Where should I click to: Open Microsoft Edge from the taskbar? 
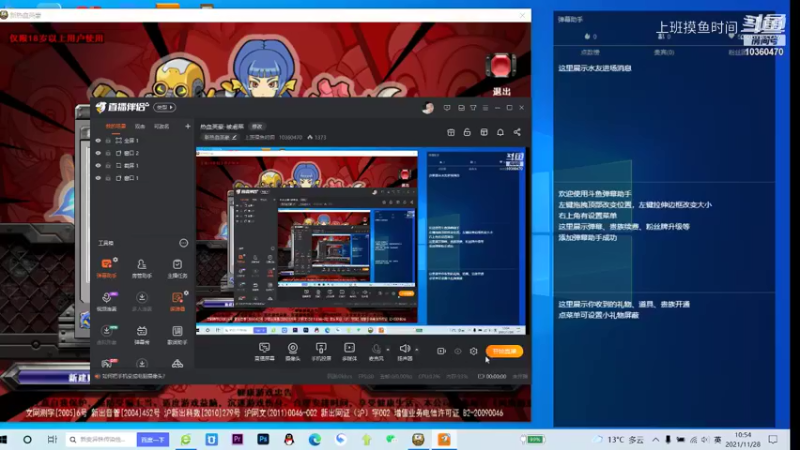pyautogui.click(x=315, y=439)
